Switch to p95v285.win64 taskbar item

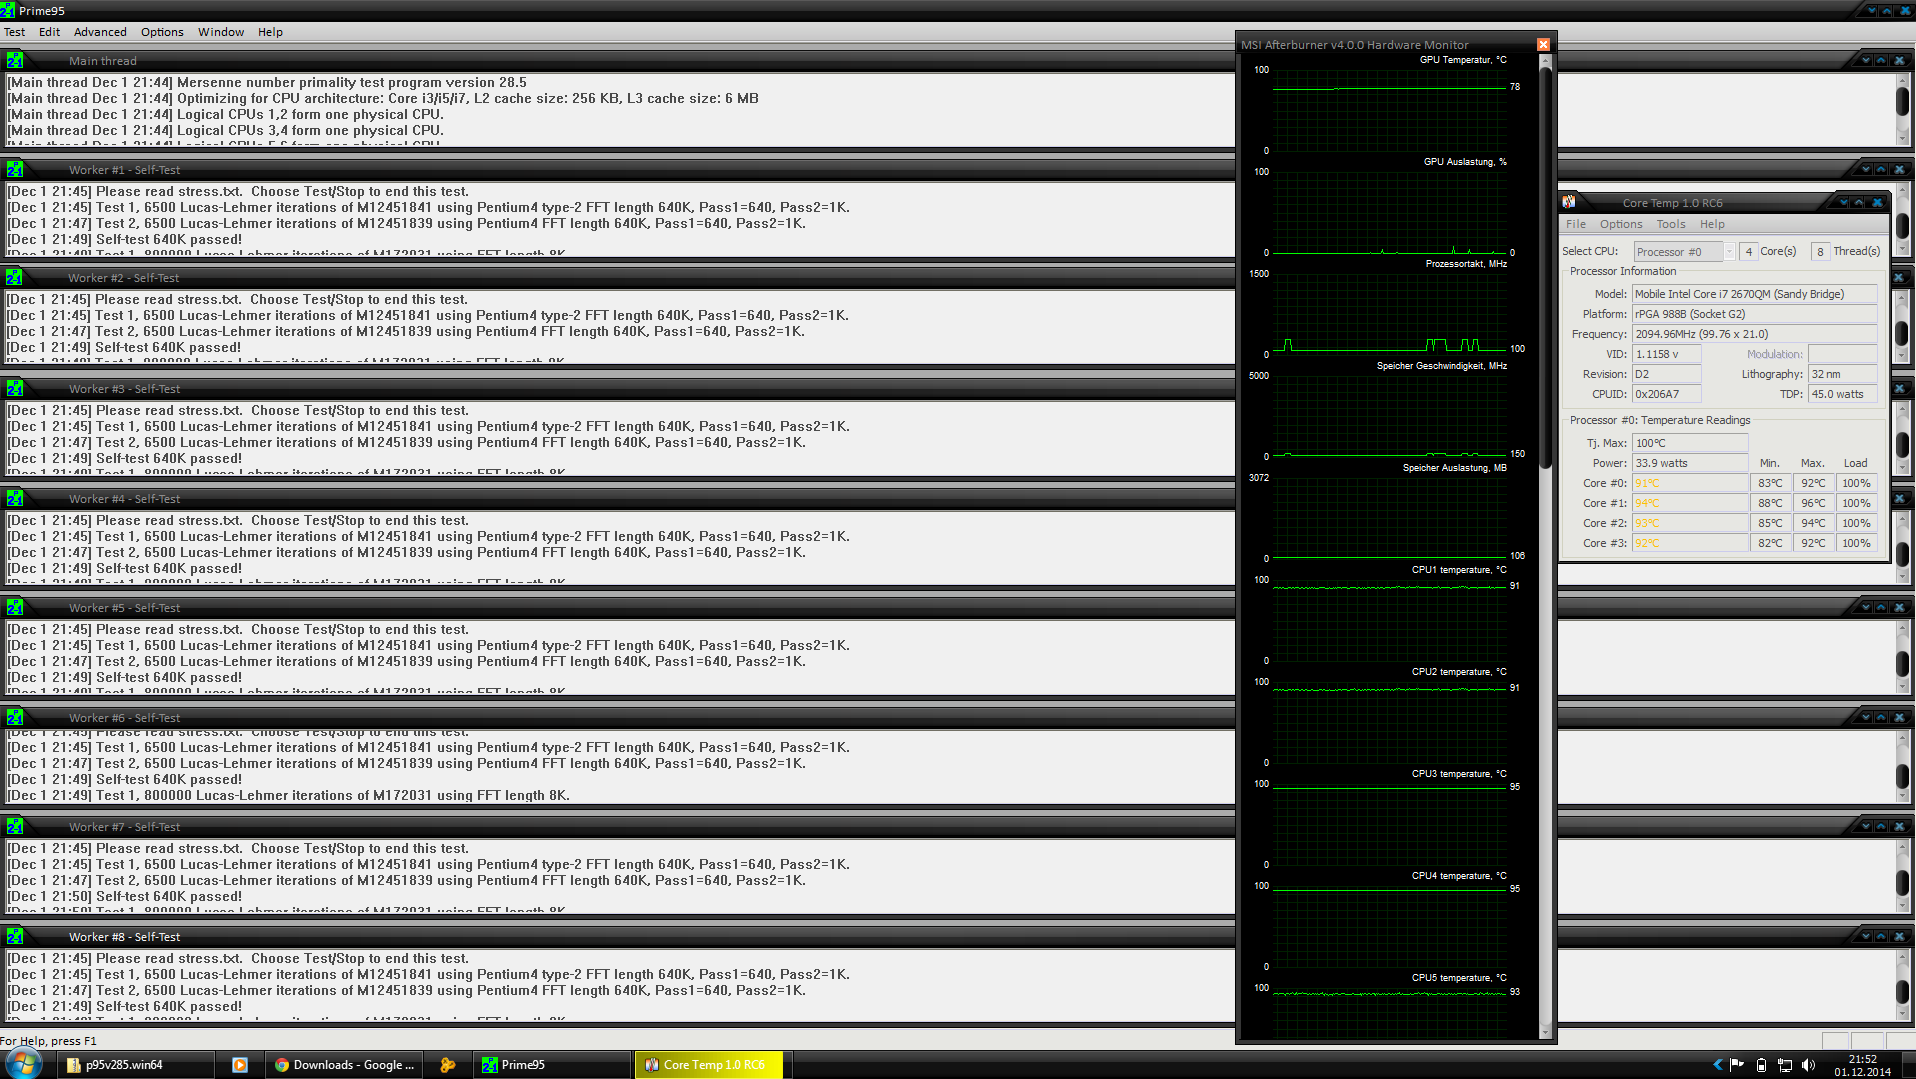coord(135,1065)
